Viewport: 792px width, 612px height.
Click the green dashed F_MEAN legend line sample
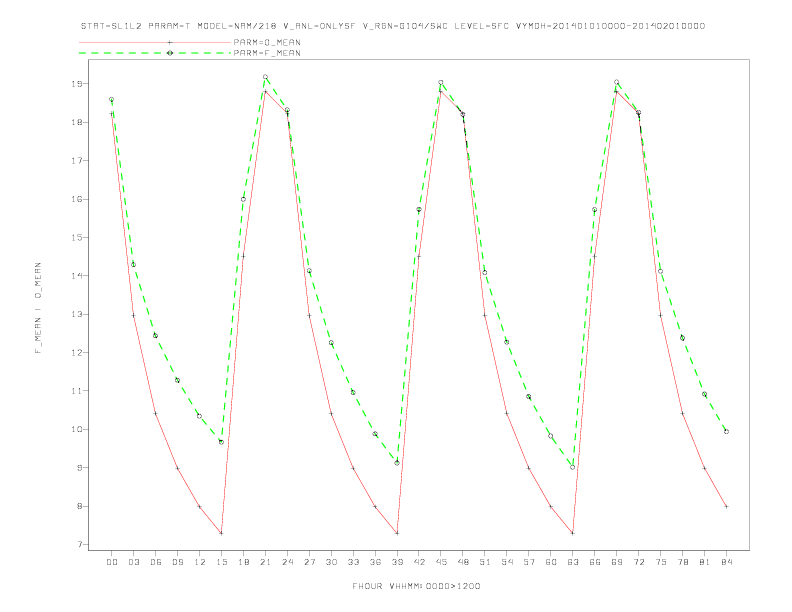(x=155, y=53)
